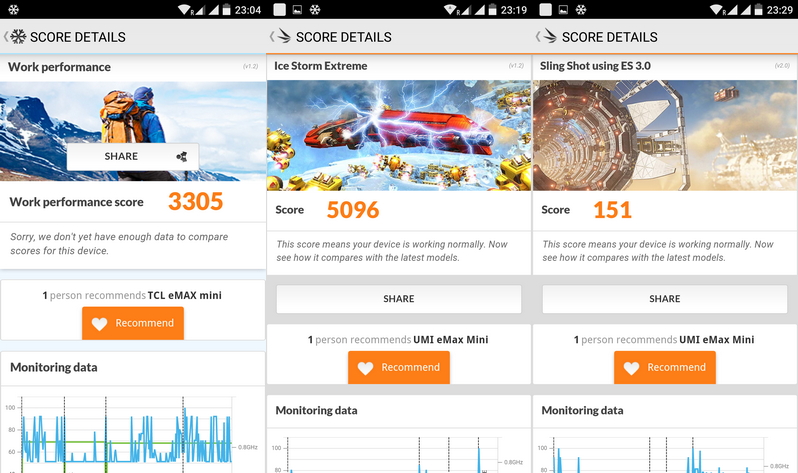Tap the 3DMark logo beside Ice Storm header
Viewport: 798px width, 473px height.
coord(283,36)
